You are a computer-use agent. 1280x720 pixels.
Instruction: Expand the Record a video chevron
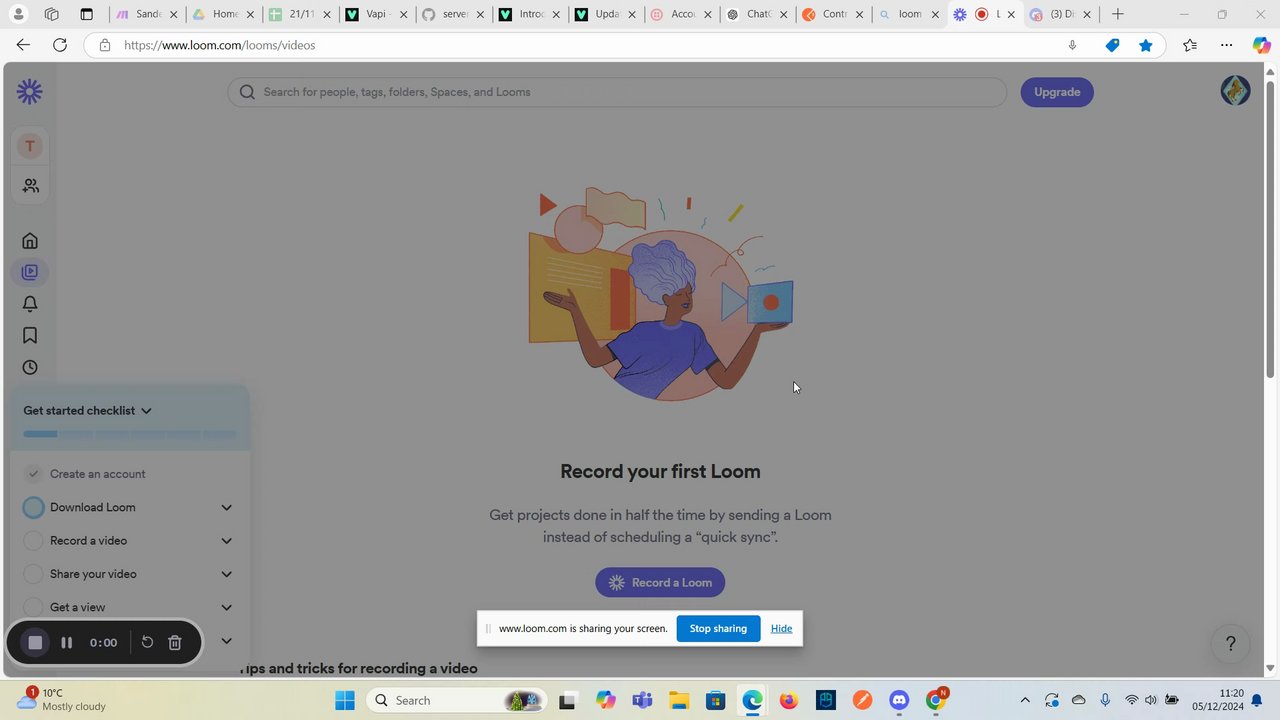pos(227,541)
